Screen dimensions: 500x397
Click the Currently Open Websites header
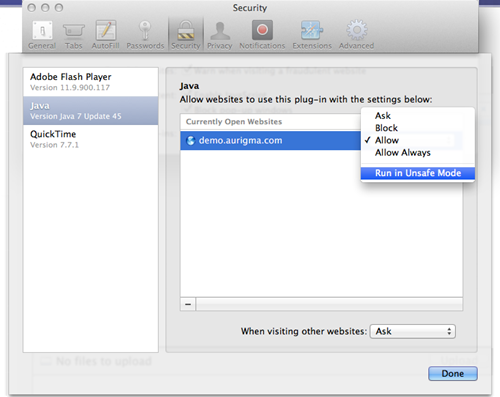[270, 122]
